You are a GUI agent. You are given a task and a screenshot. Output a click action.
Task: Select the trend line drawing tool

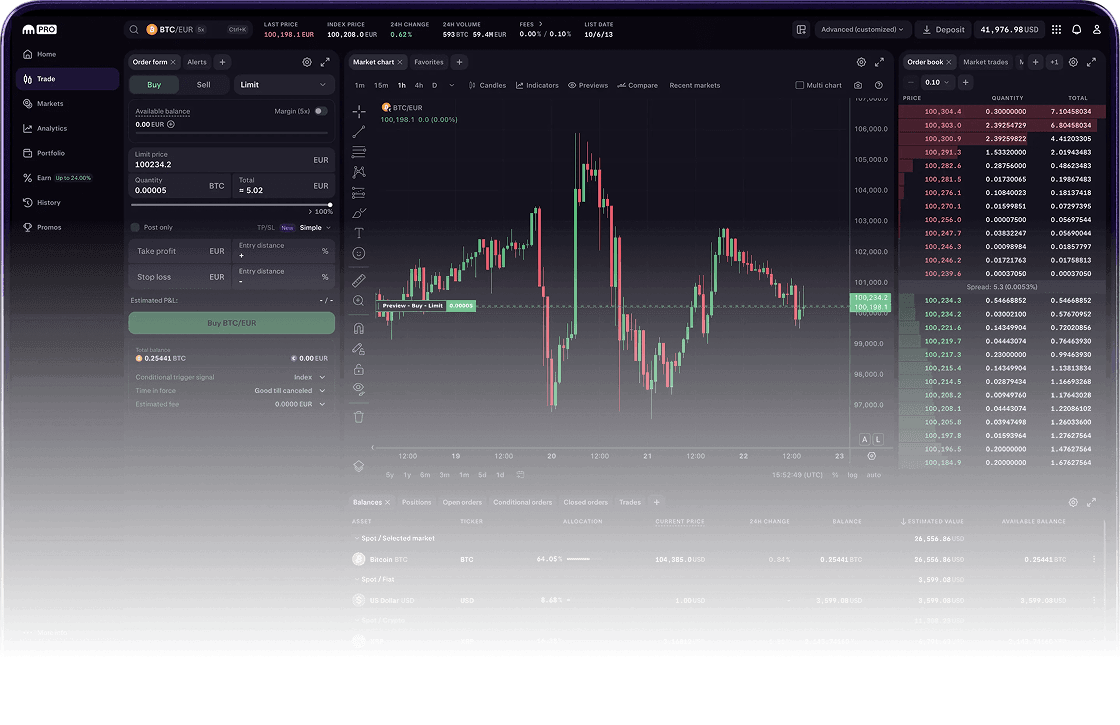[x=359, y=131]
